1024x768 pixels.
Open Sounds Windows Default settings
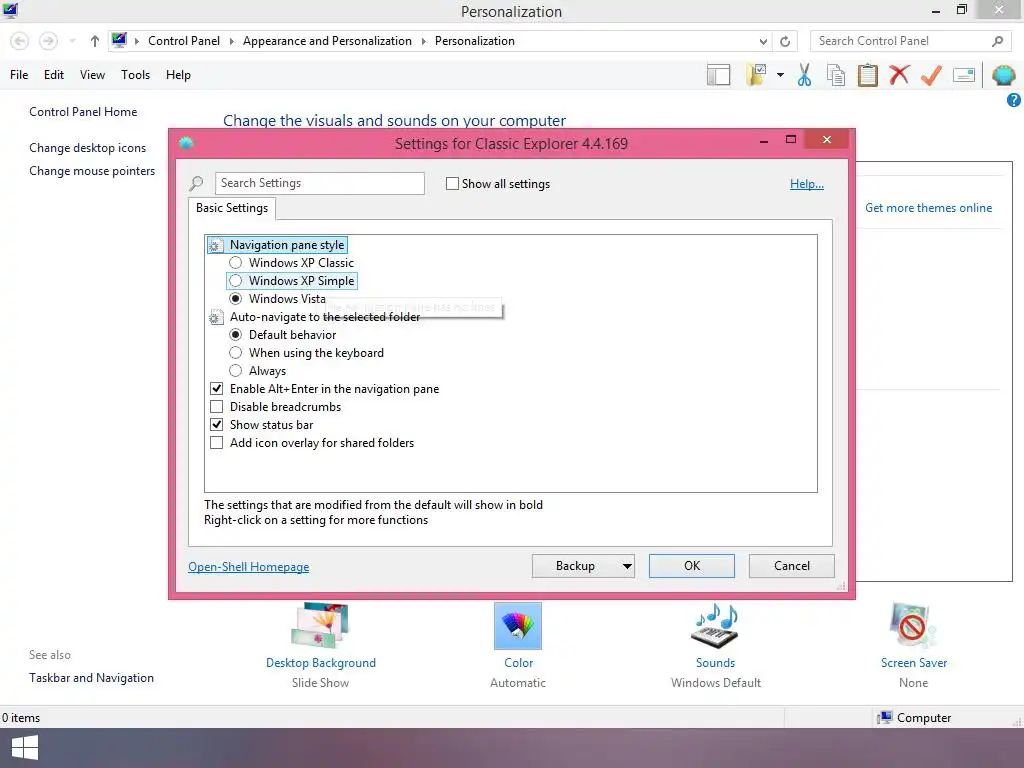pyautogui.click(x=715, y=645)
